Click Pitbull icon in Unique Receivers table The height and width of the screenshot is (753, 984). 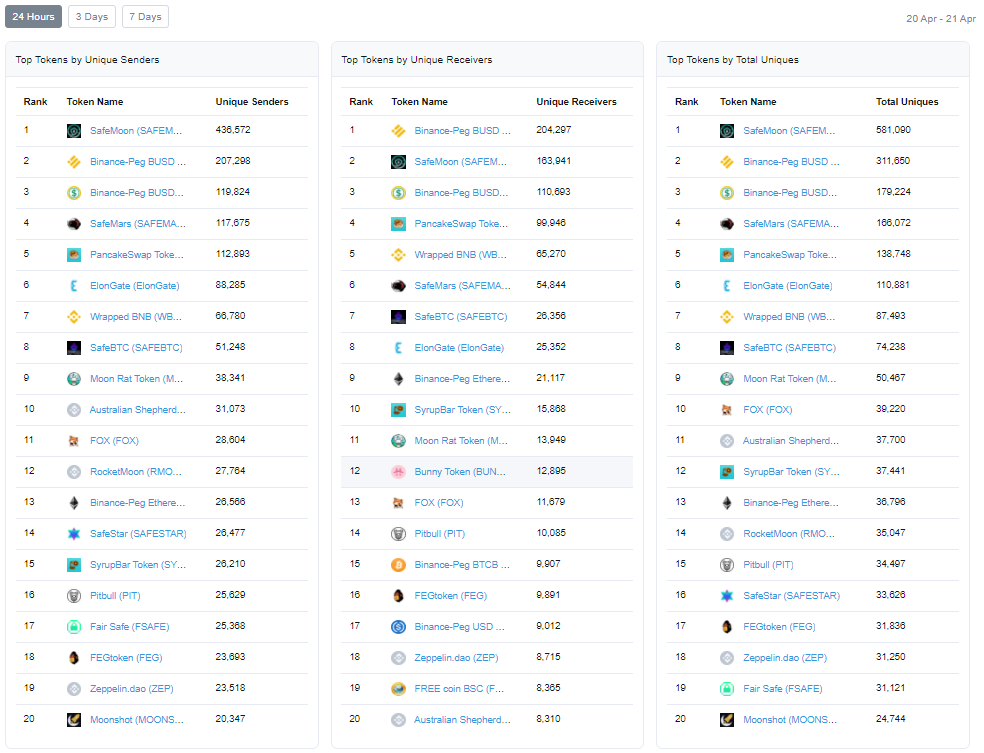[x=398, y=533]
